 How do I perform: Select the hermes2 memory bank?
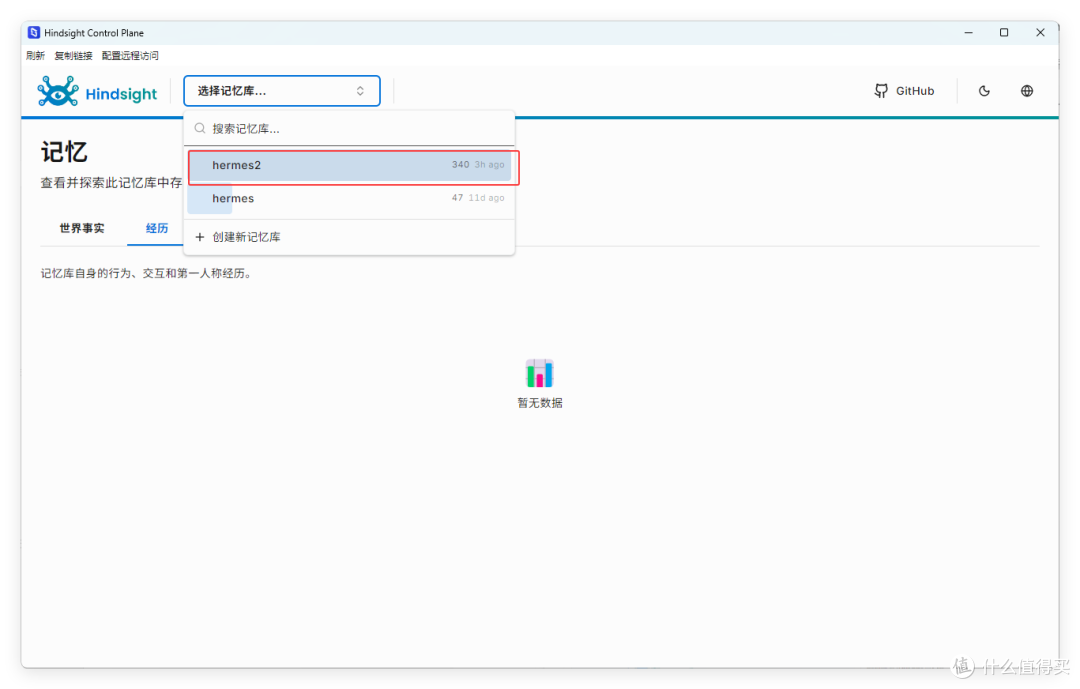(350, 165)
